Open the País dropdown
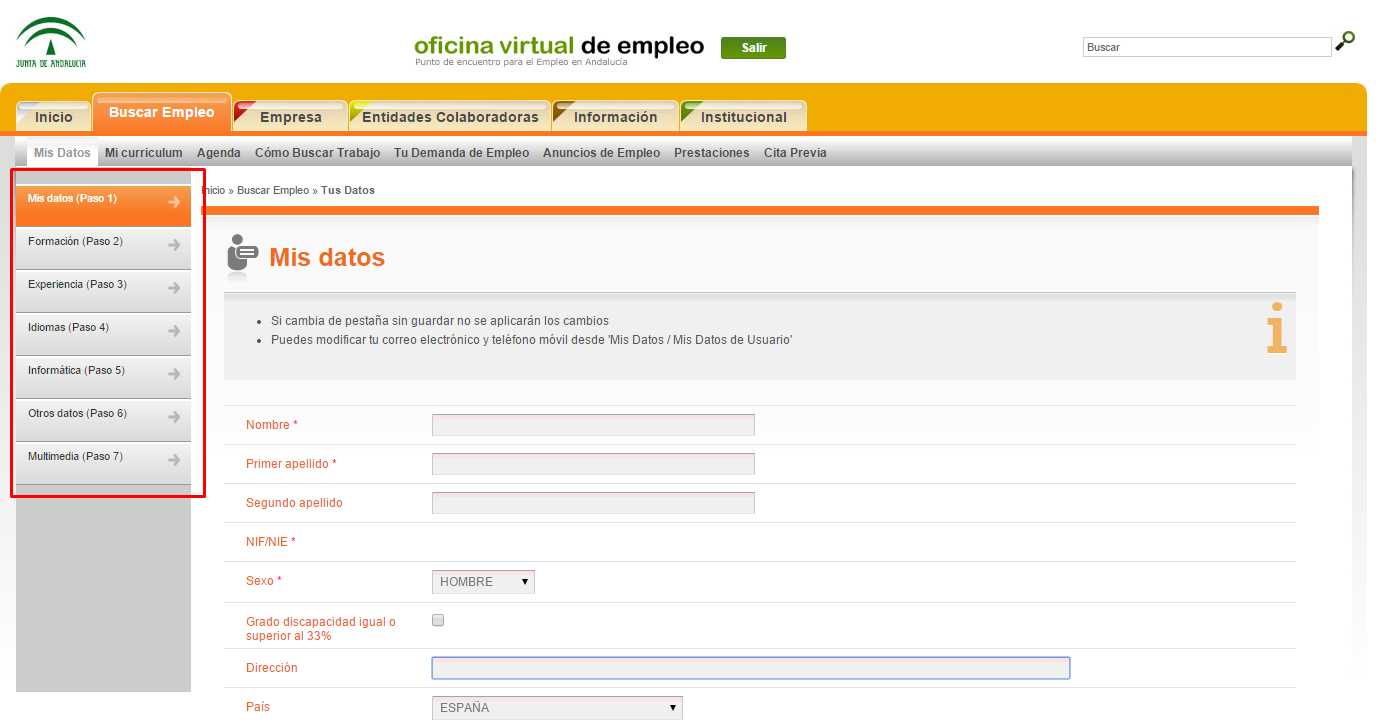 click(556, 707)
